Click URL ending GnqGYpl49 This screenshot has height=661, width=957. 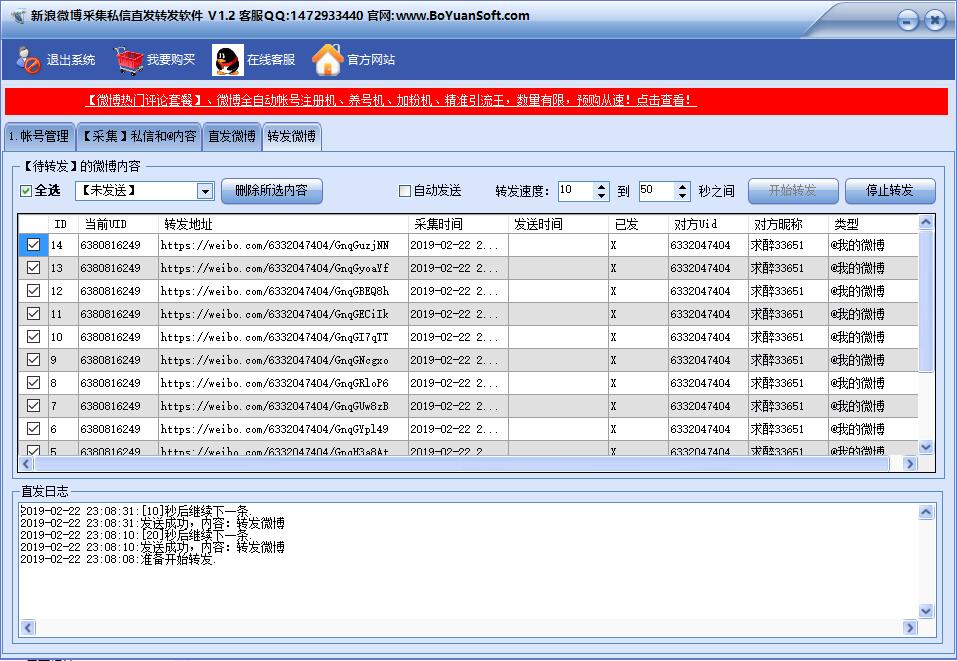click(275, 428)
